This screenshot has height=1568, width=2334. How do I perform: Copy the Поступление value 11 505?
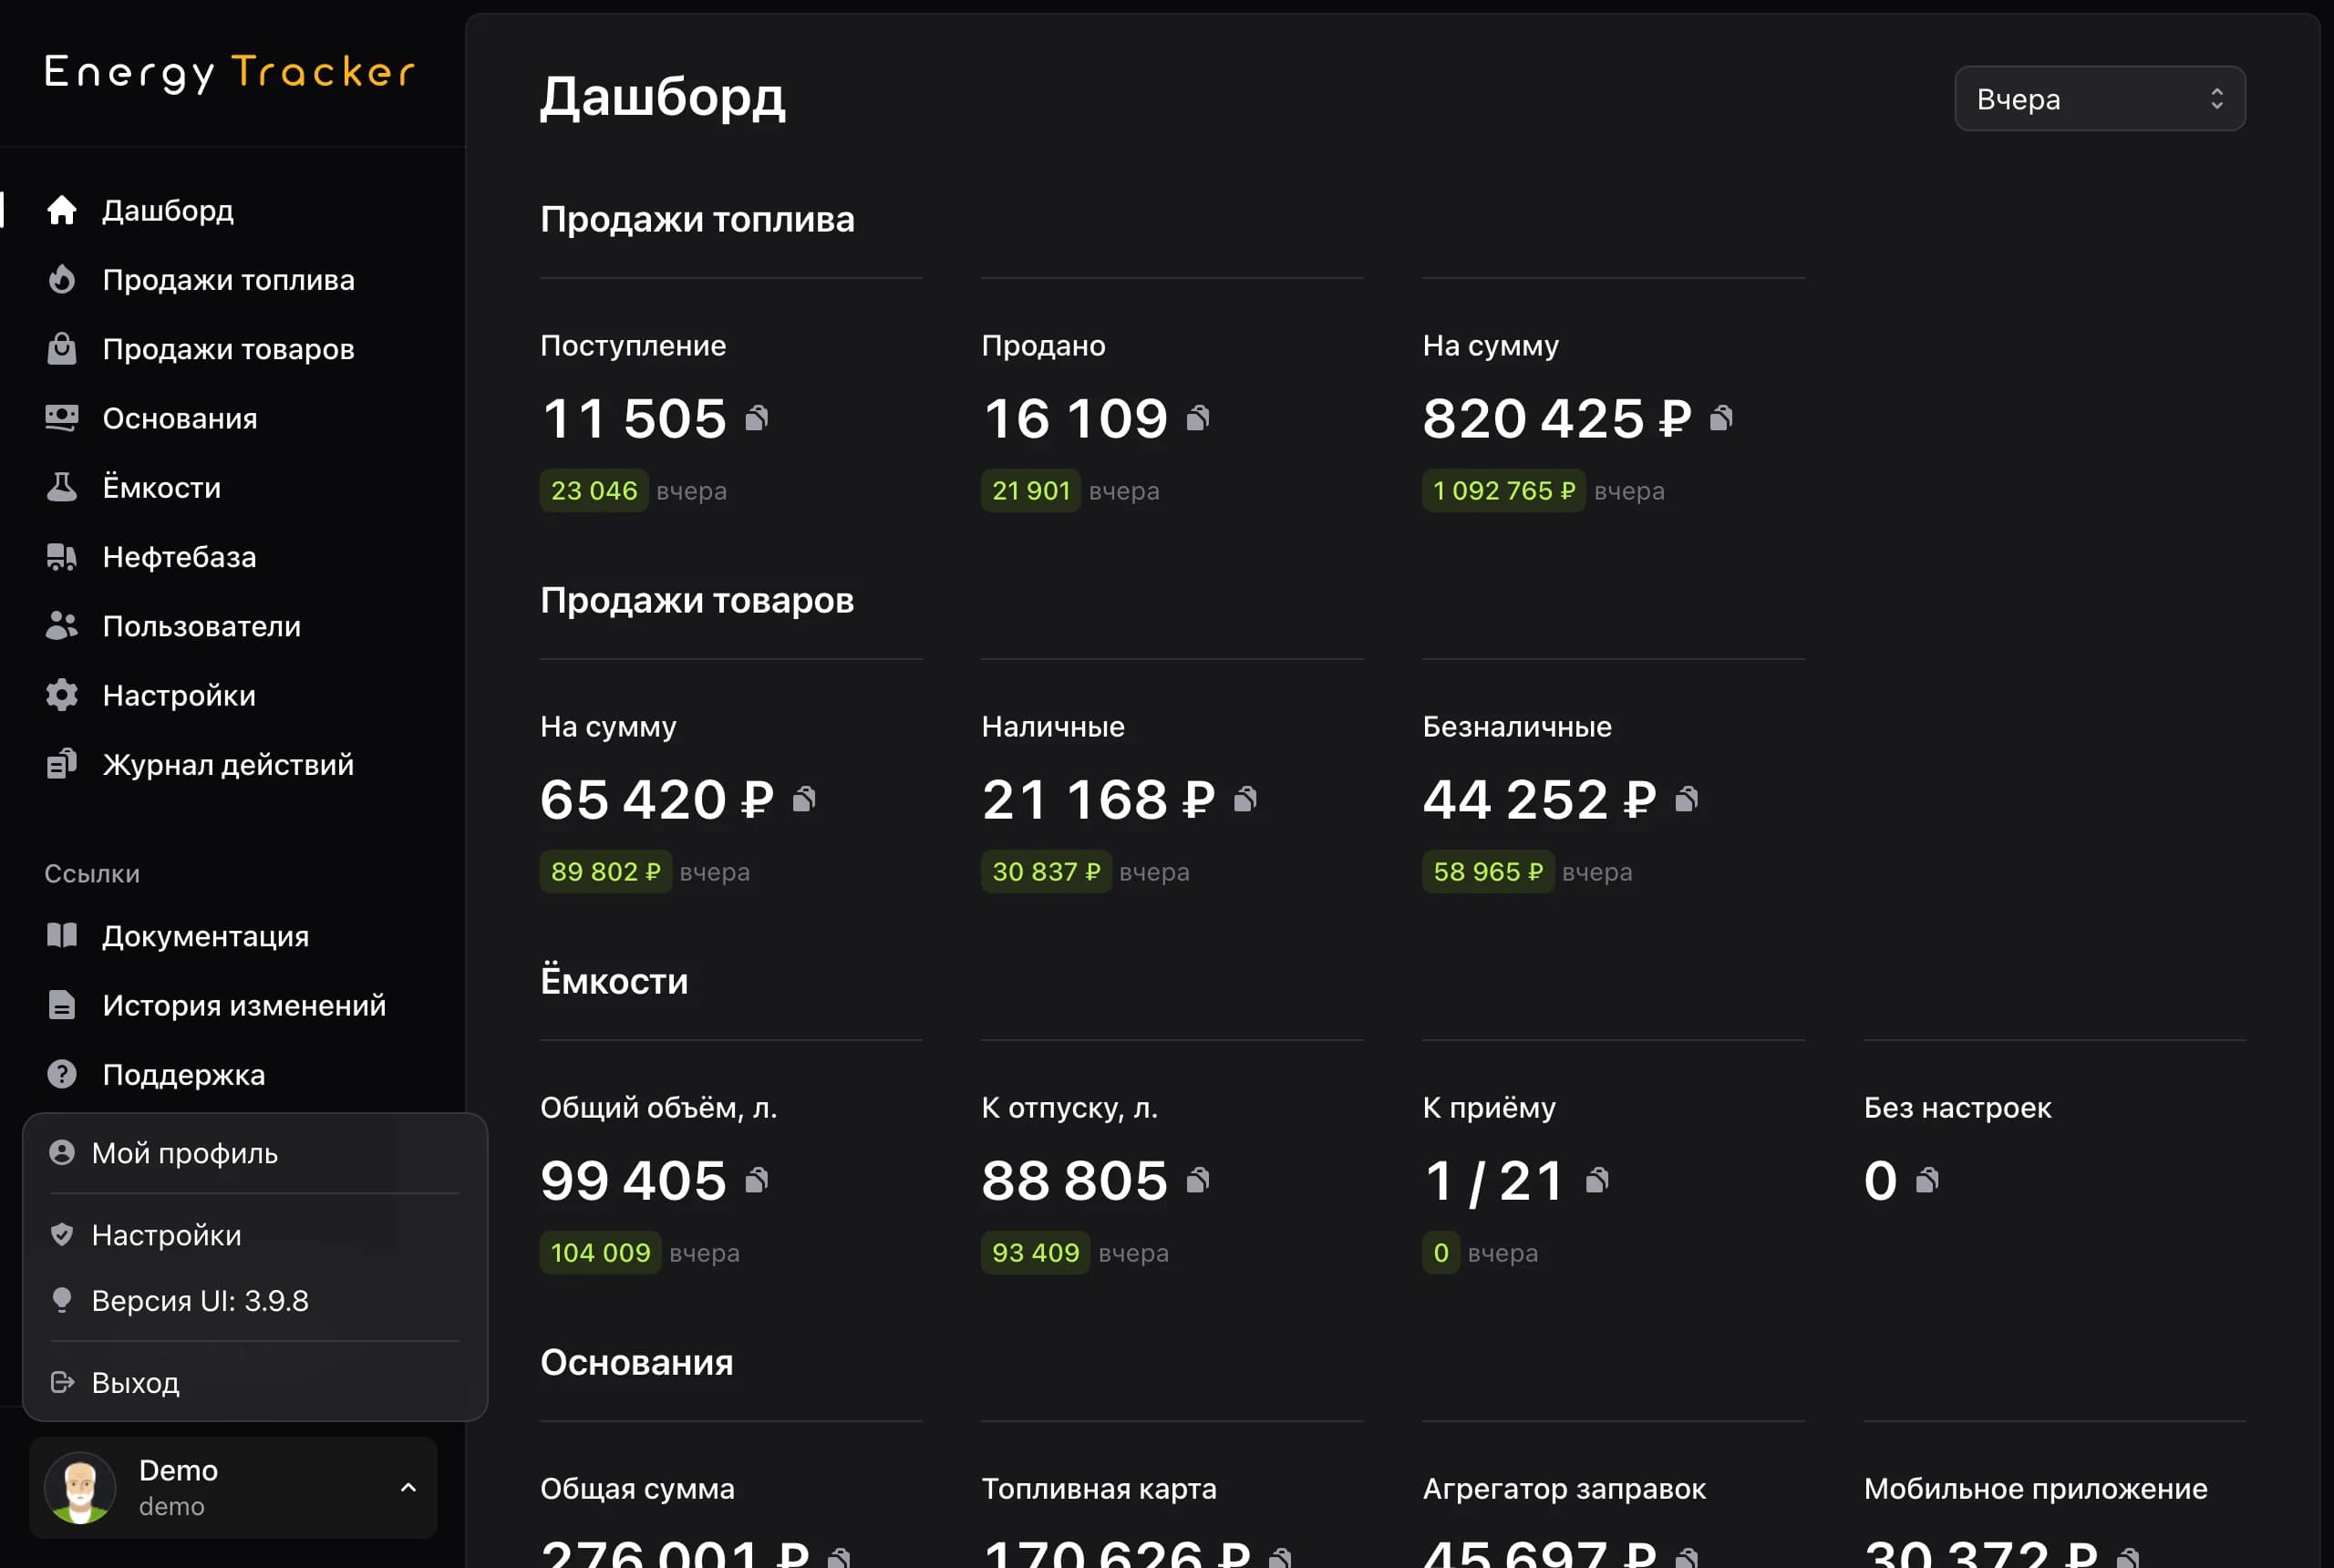pyautogui.click(x=757, y=418)
